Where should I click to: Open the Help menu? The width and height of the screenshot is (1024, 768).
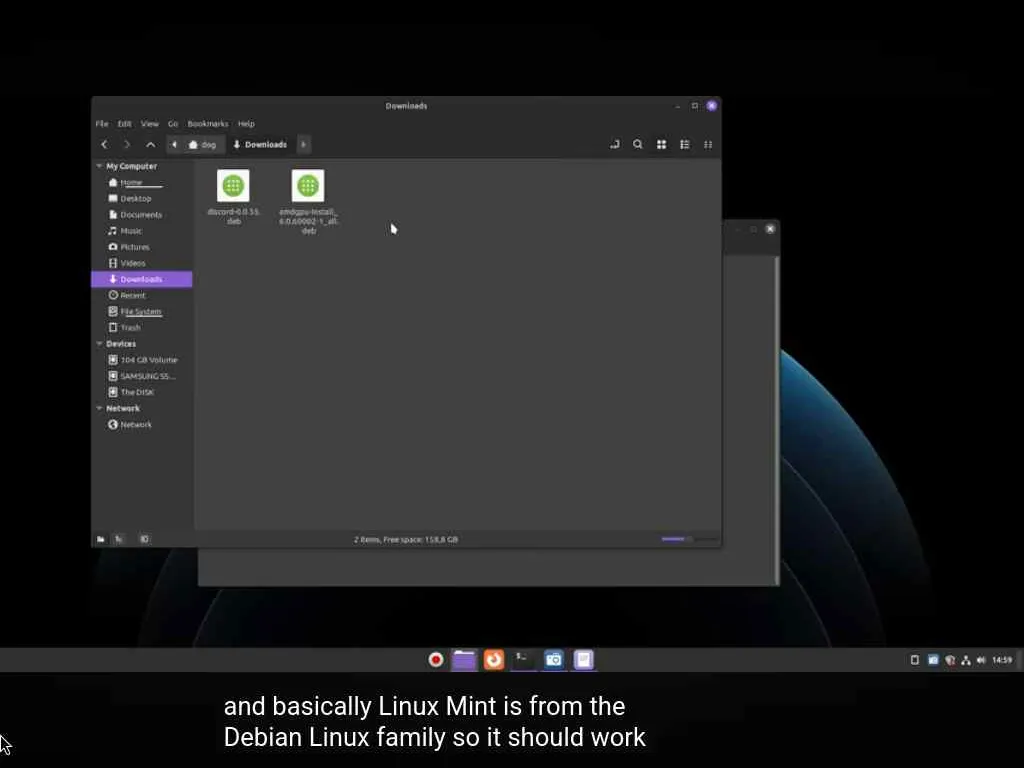pos(246,123)
